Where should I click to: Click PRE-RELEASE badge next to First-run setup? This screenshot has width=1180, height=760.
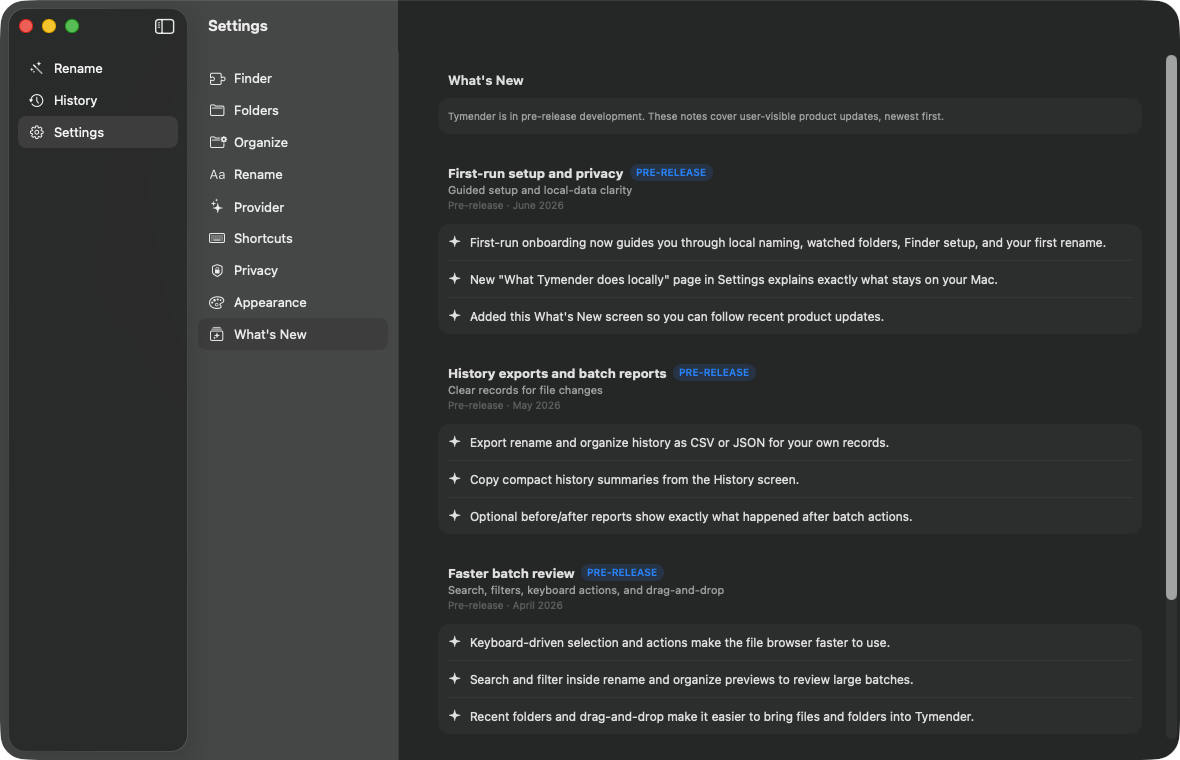(x=671, y=173)
